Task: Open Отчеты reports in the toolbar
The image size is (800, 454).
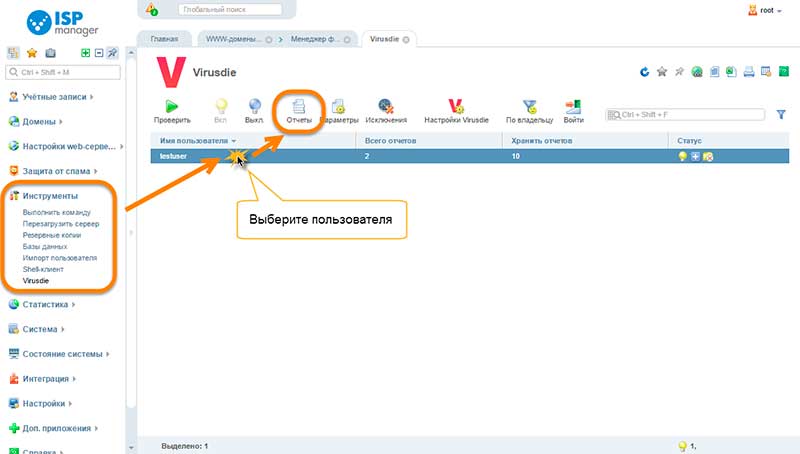Action: pos(299,112)
